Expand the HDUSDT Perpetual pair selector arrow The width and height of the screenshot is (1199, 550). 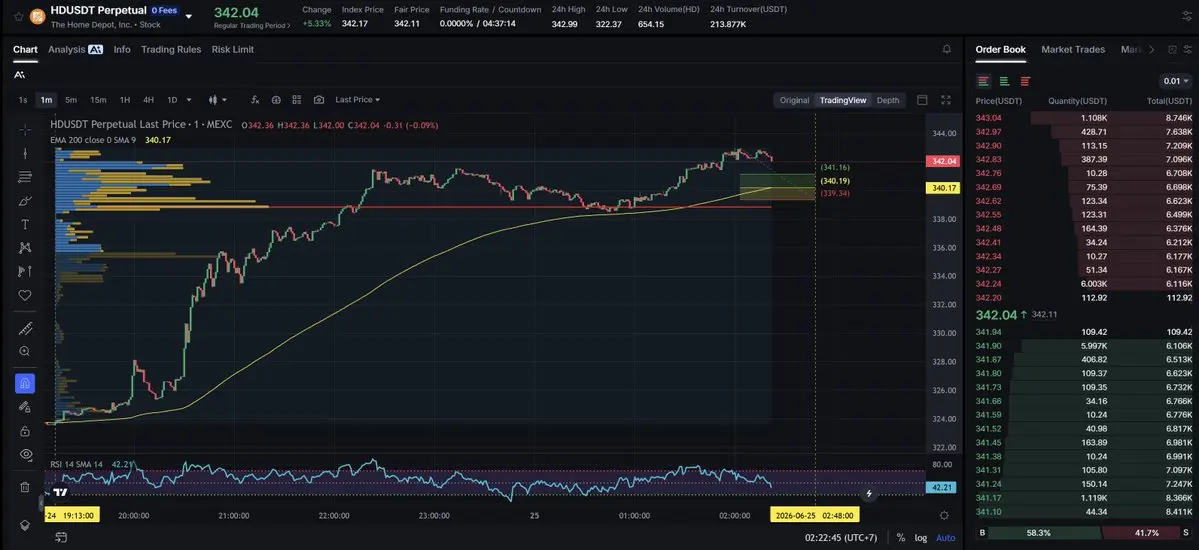(x=189, y=16)
